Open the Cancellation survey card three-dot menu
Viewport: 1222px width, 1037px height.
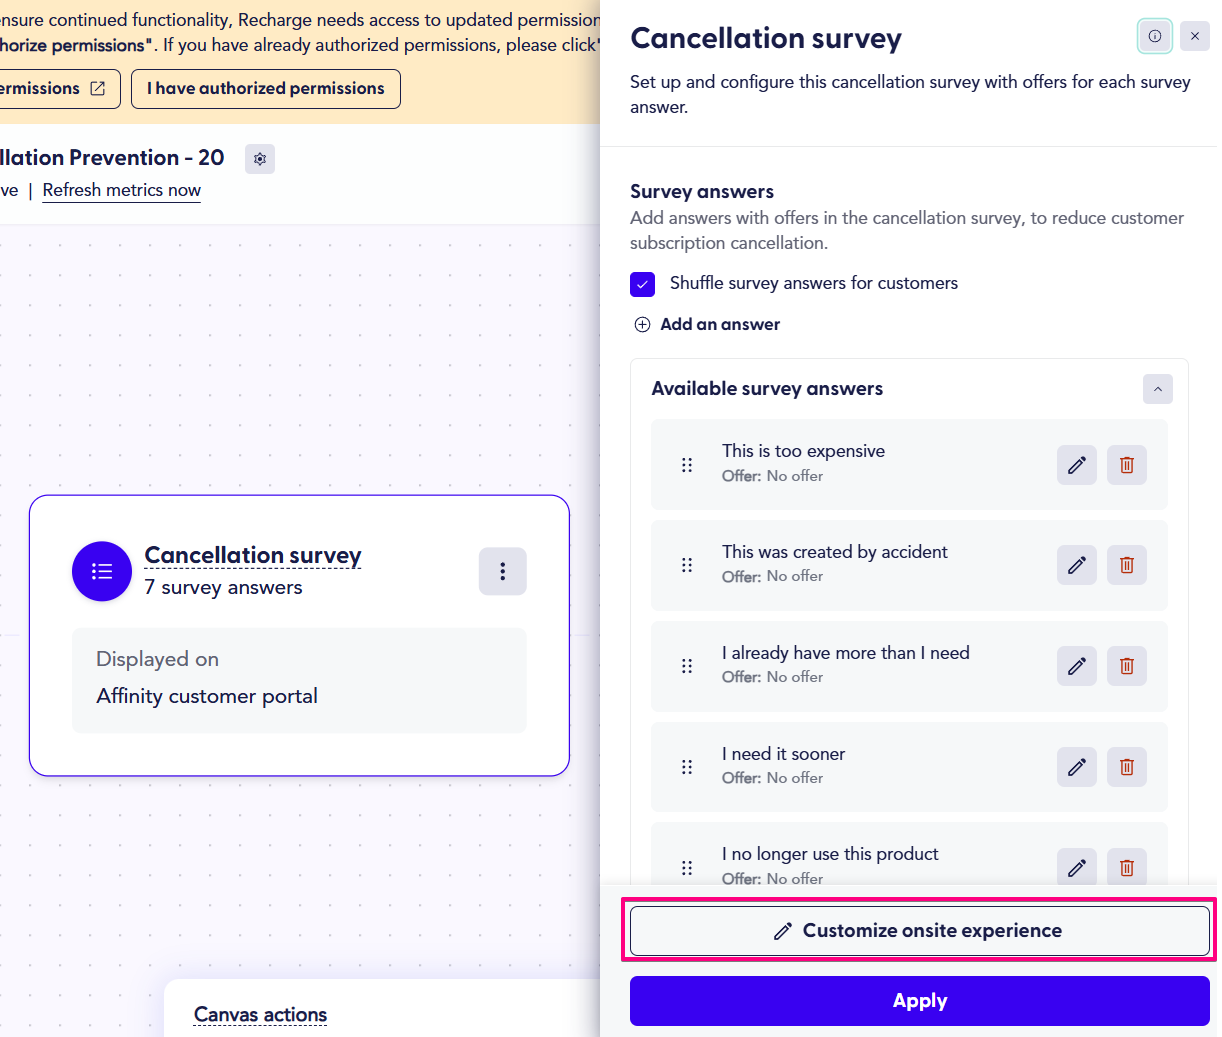point(503,571)
